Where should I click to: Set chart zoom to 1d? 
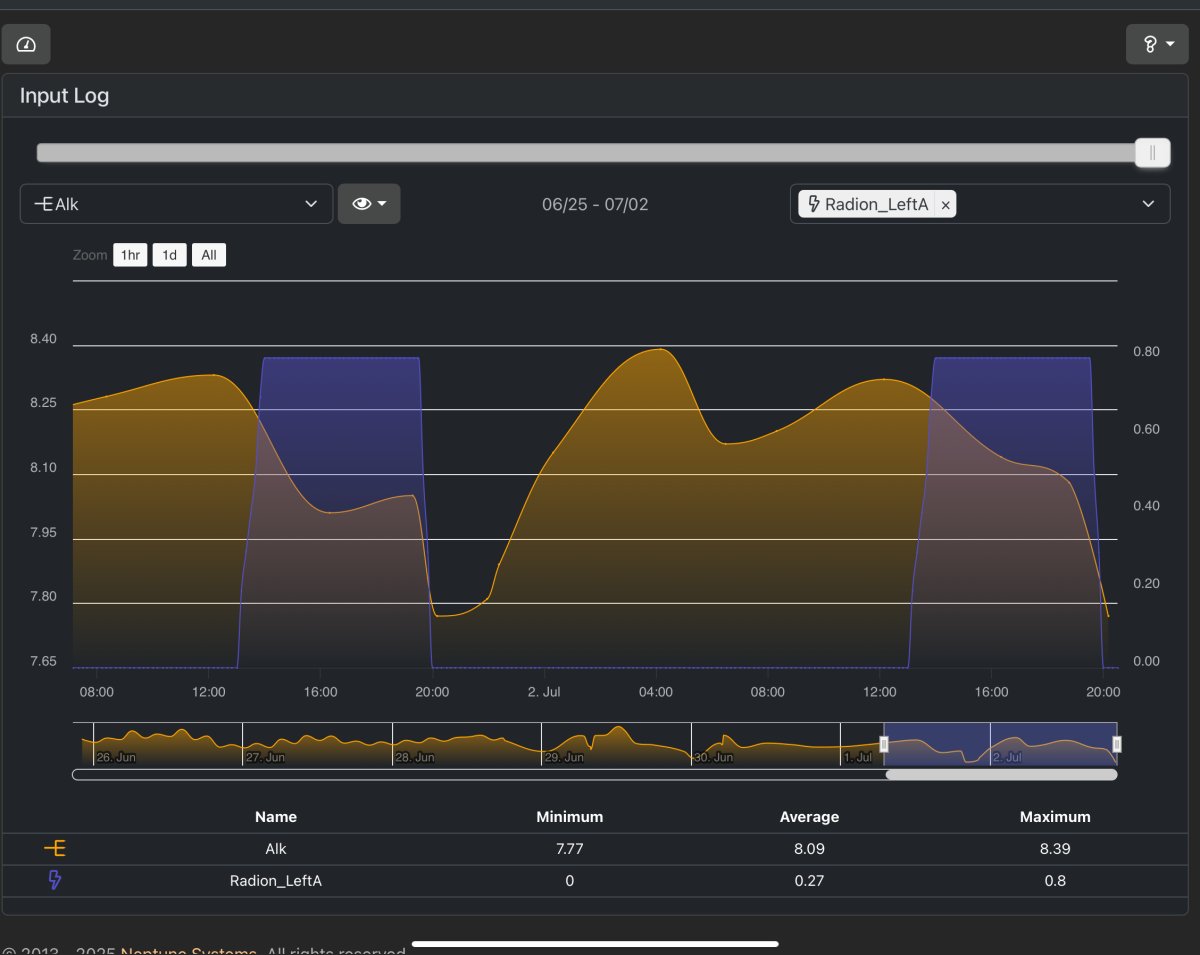[x=170, y=255]
